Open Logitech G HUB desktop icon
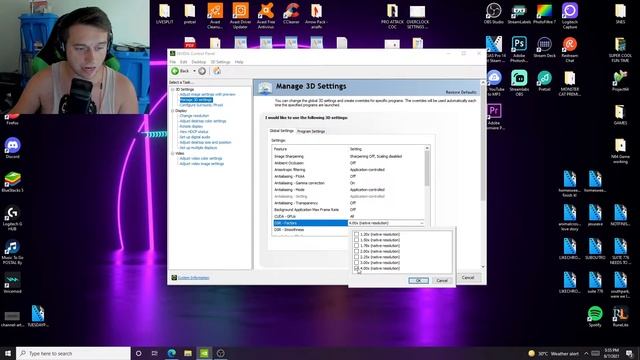Screen dimensions: 640x360 tap(12, 218)
